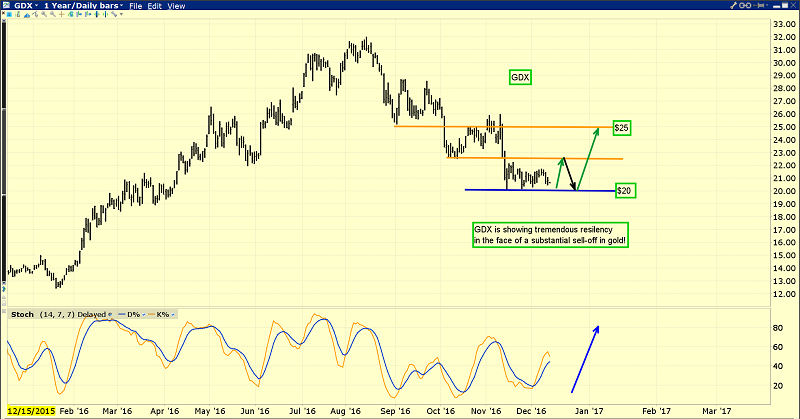
Task: Click the $20 price label box
Action: pyautogui.click(x=624, y=191)
